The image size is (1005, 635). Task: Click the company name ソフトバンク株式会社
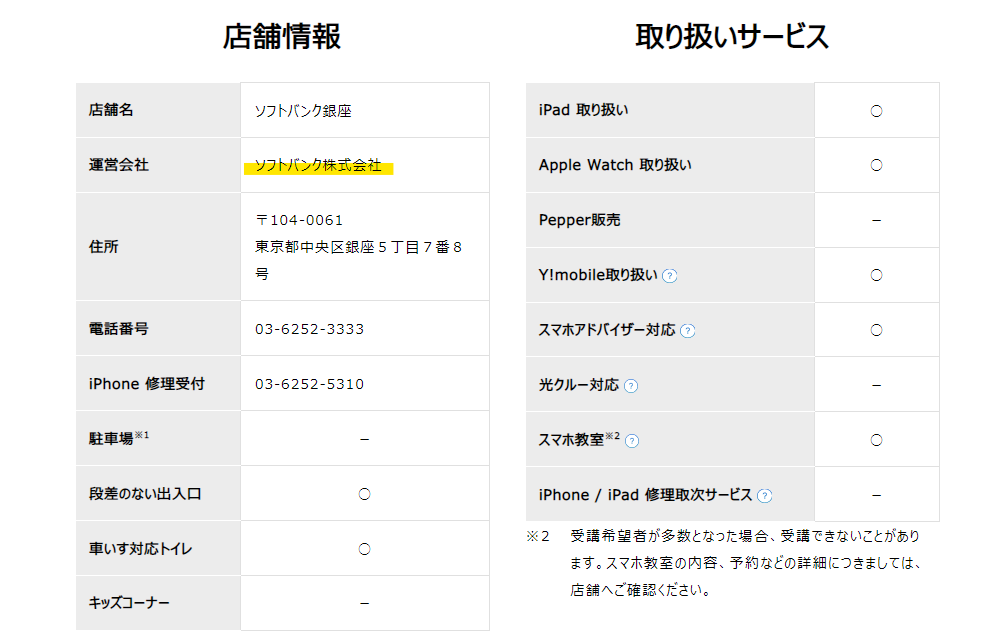point(318,165)
